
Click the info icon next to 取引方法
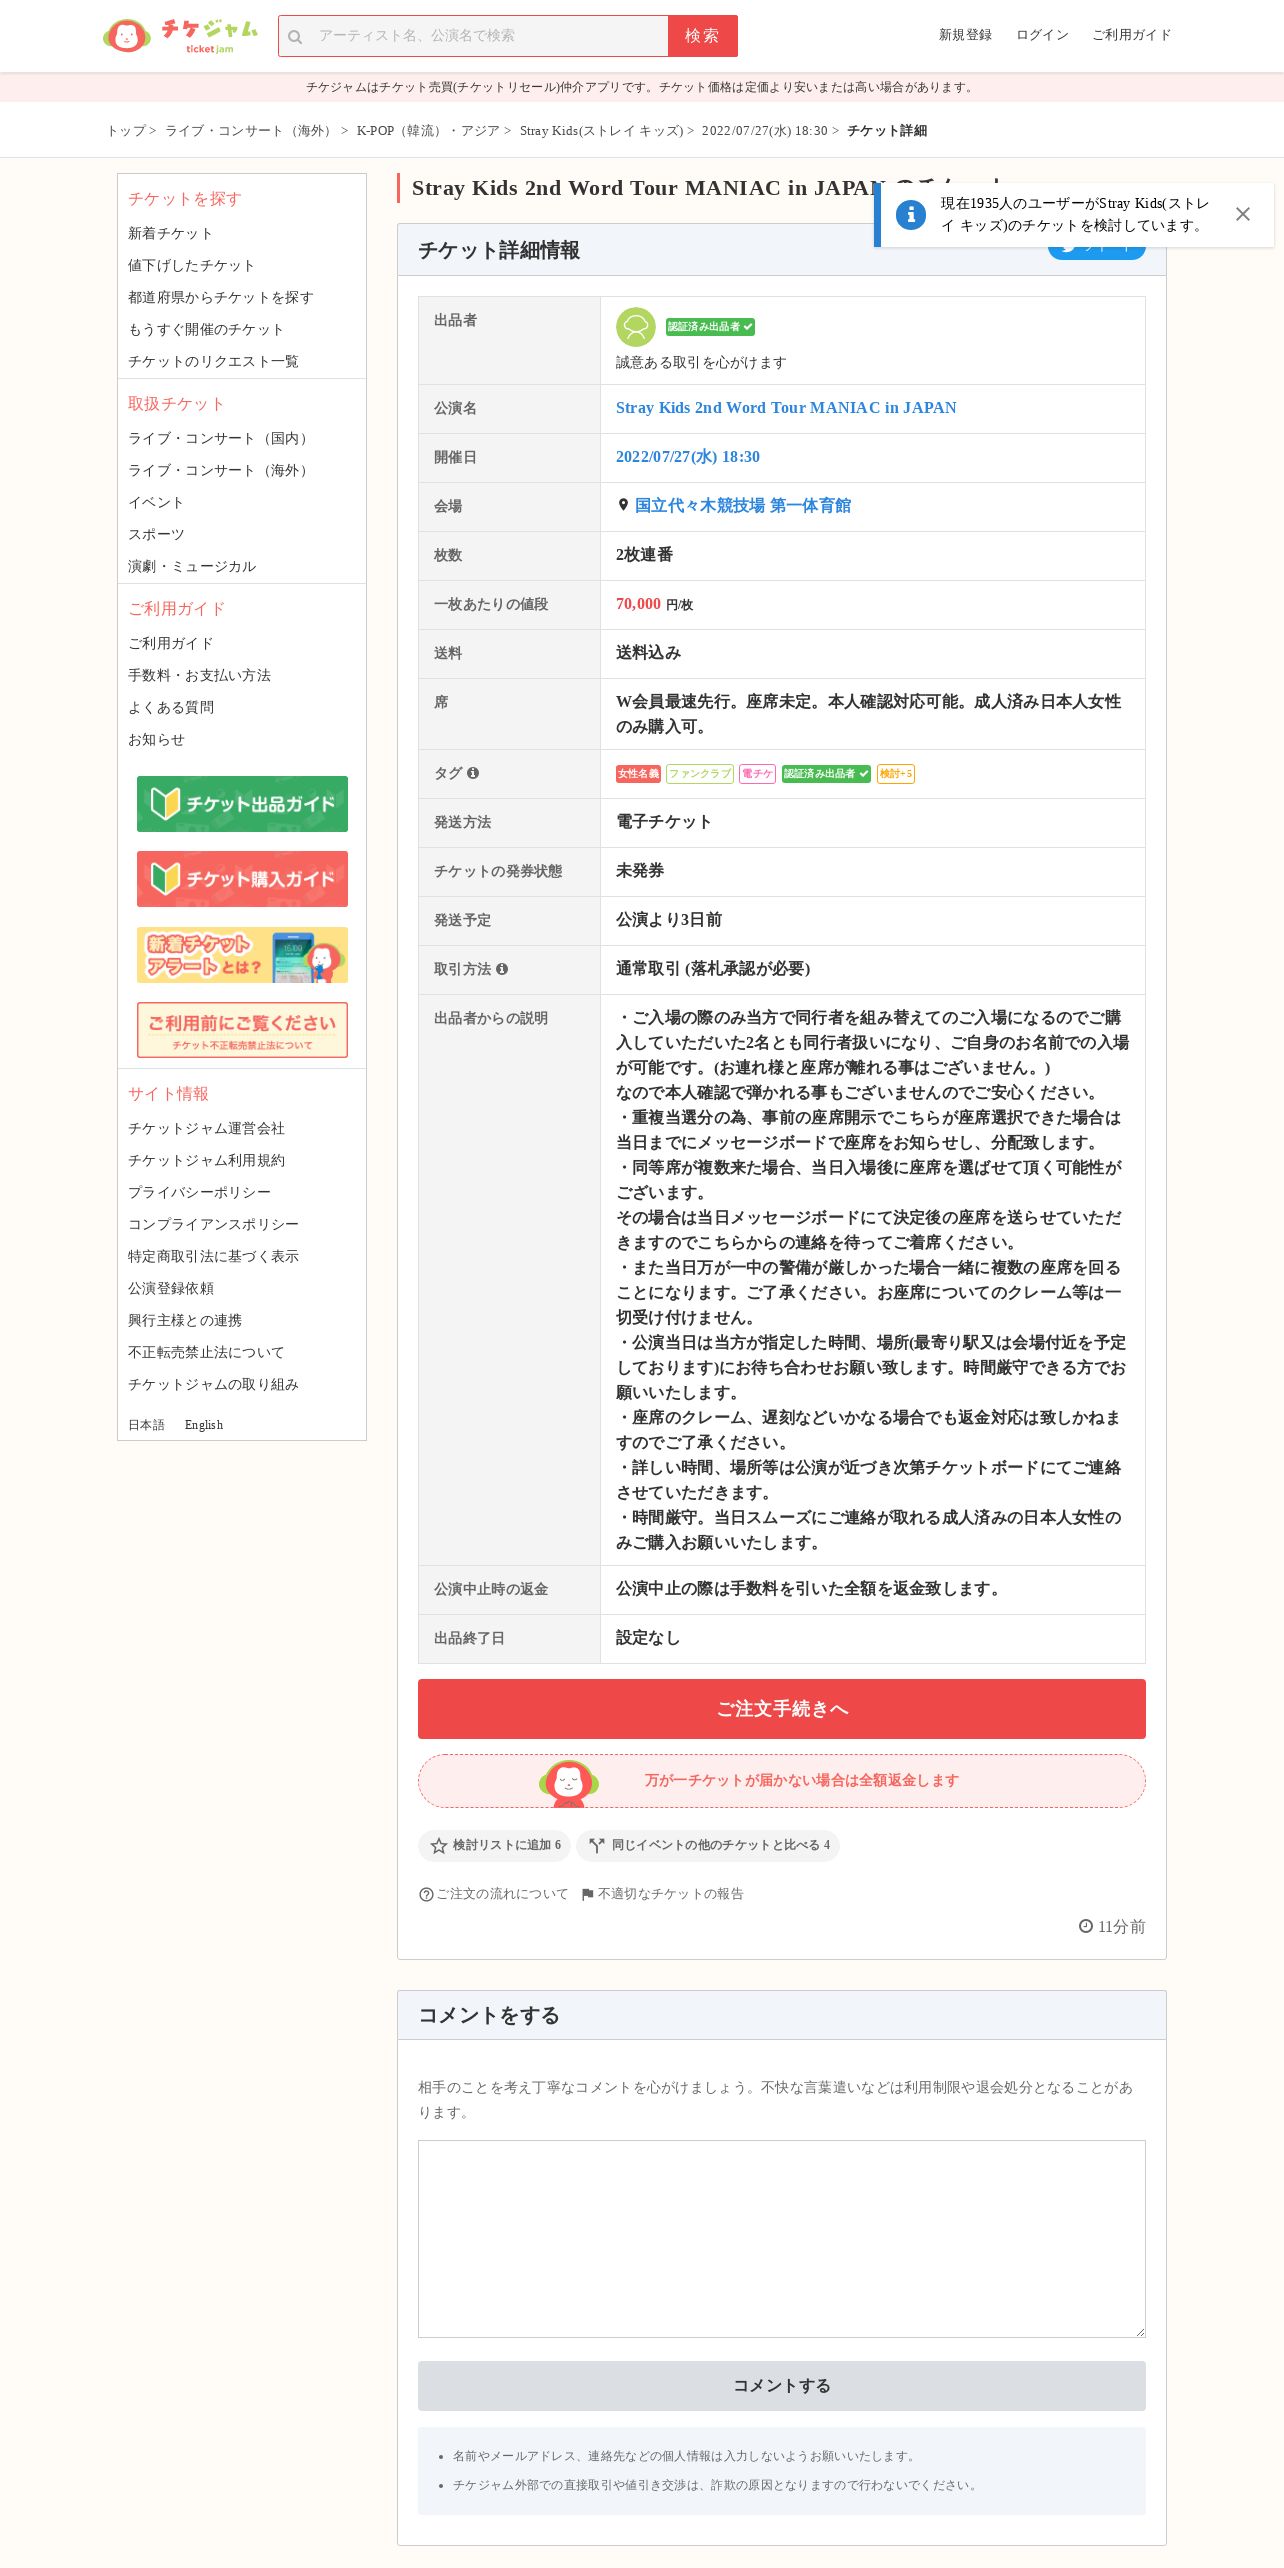(502, 969)
